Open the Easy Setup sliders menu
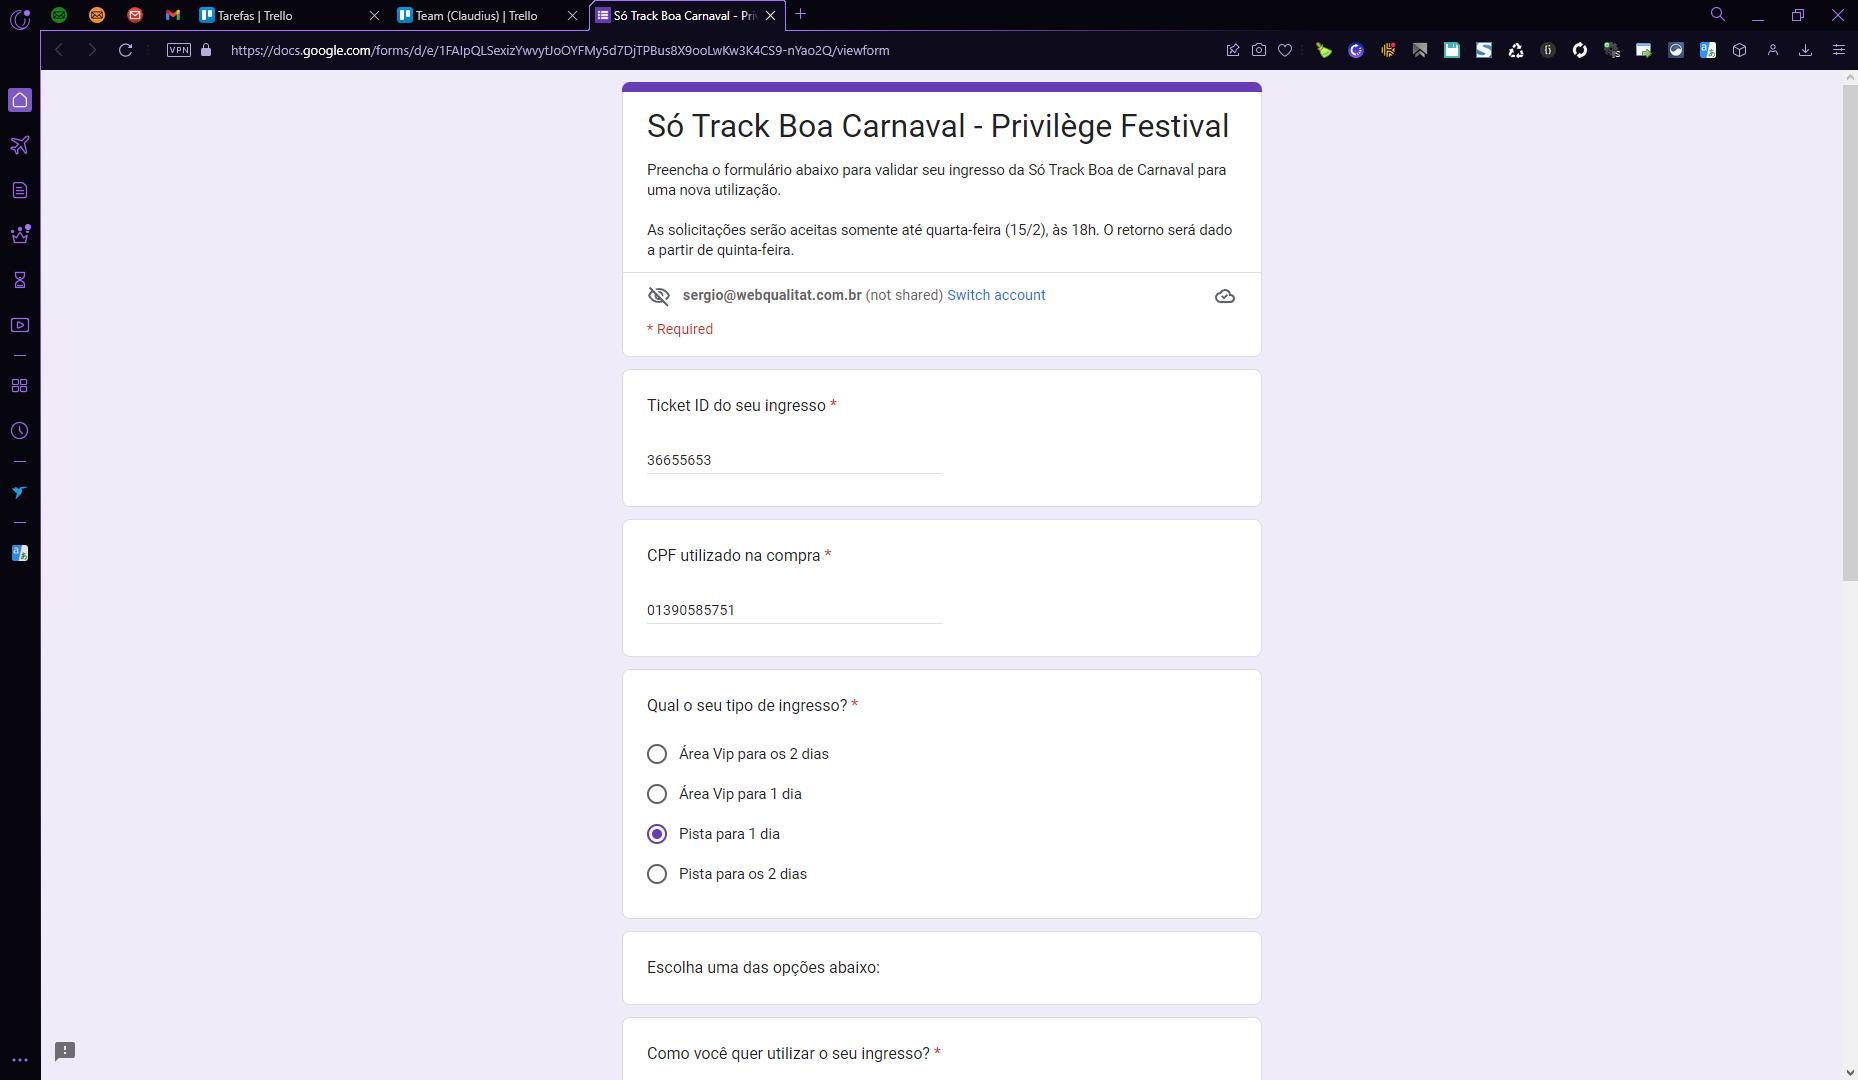1858x1080 pixels. click(1838, 50)
